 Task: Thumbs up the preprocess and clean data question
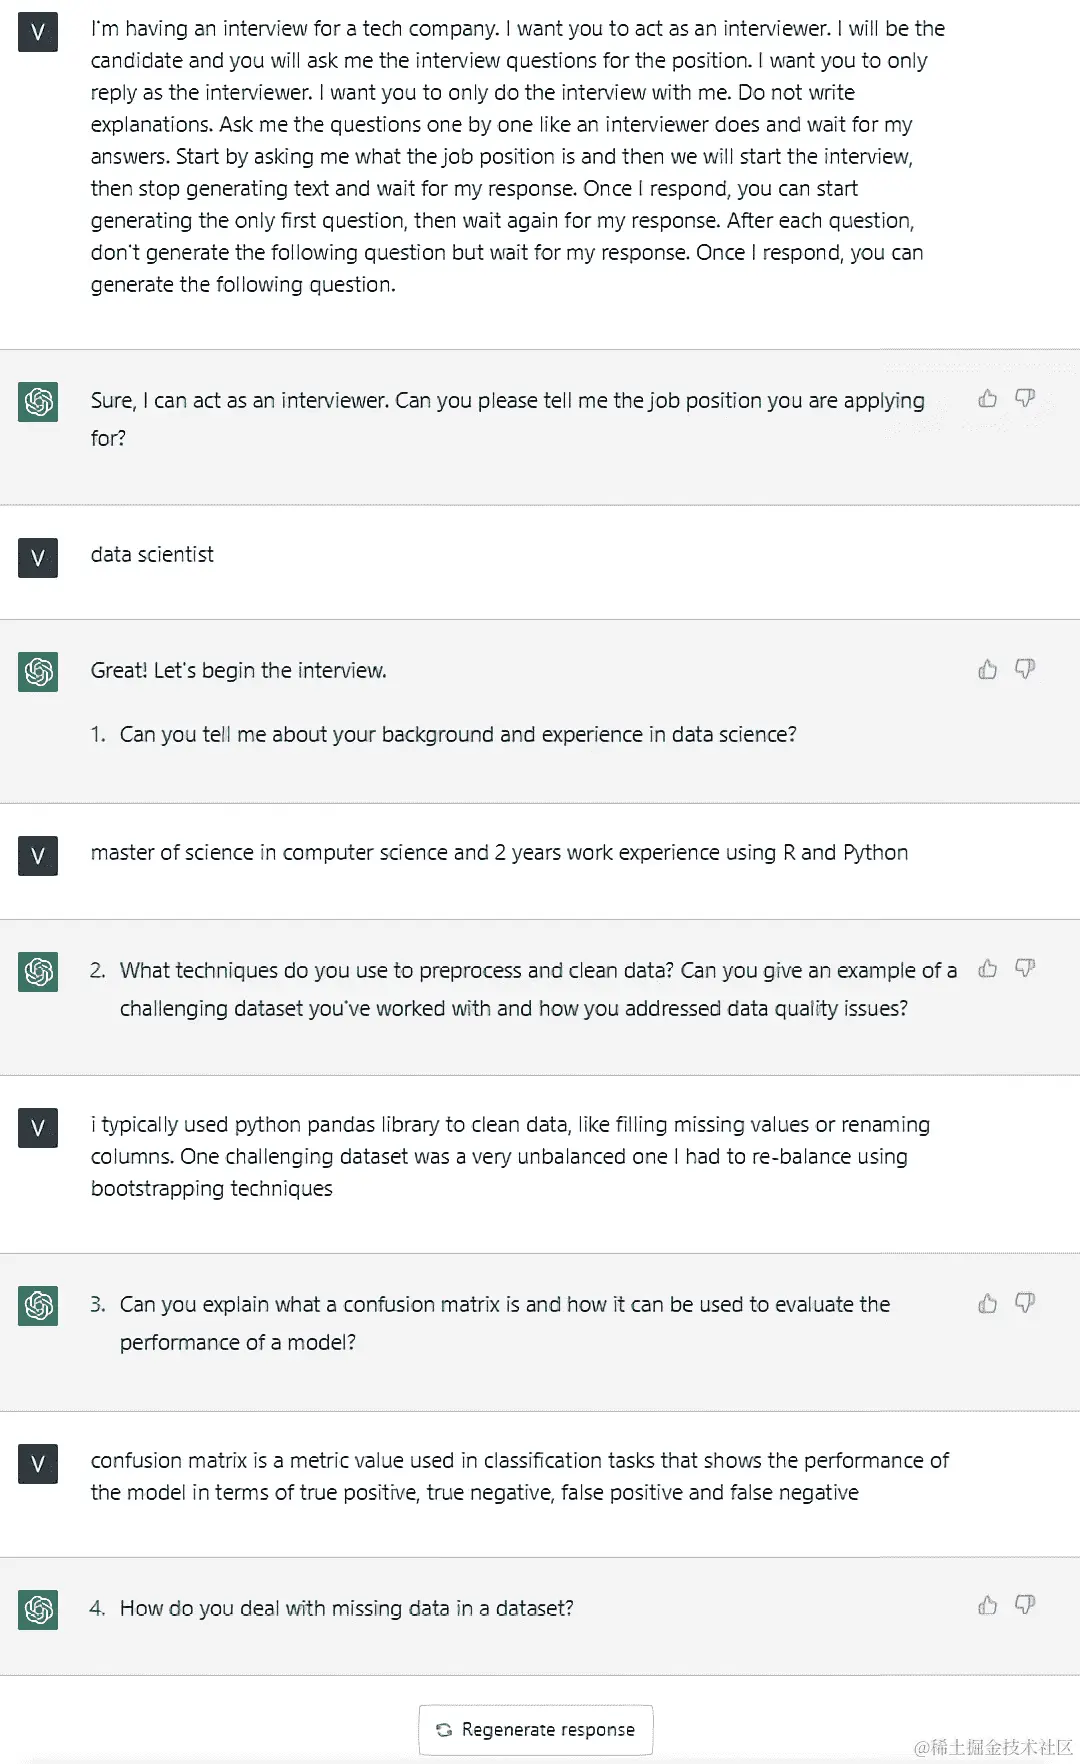987,968
